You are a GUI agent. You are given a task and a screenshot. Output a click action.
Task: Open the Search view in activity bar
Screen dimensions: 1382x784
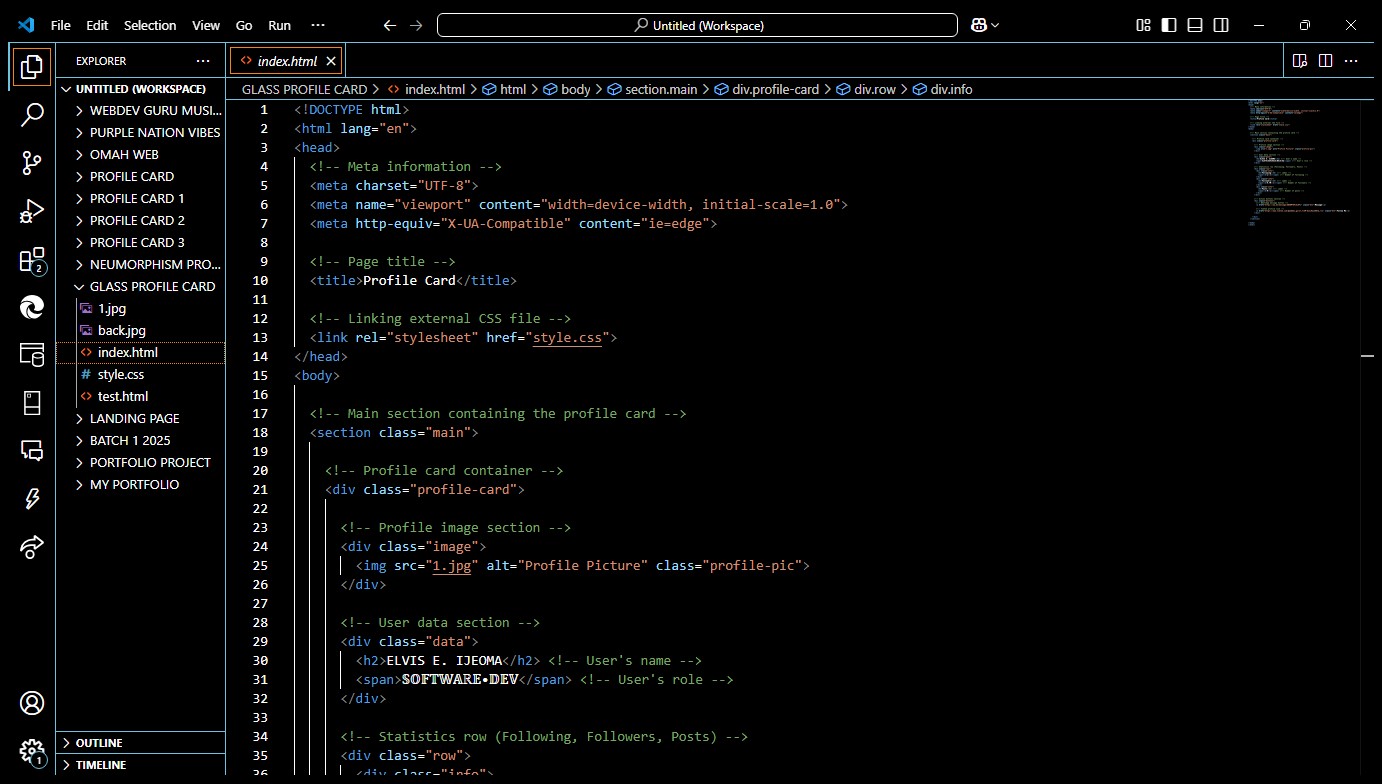tap(32, 114)
